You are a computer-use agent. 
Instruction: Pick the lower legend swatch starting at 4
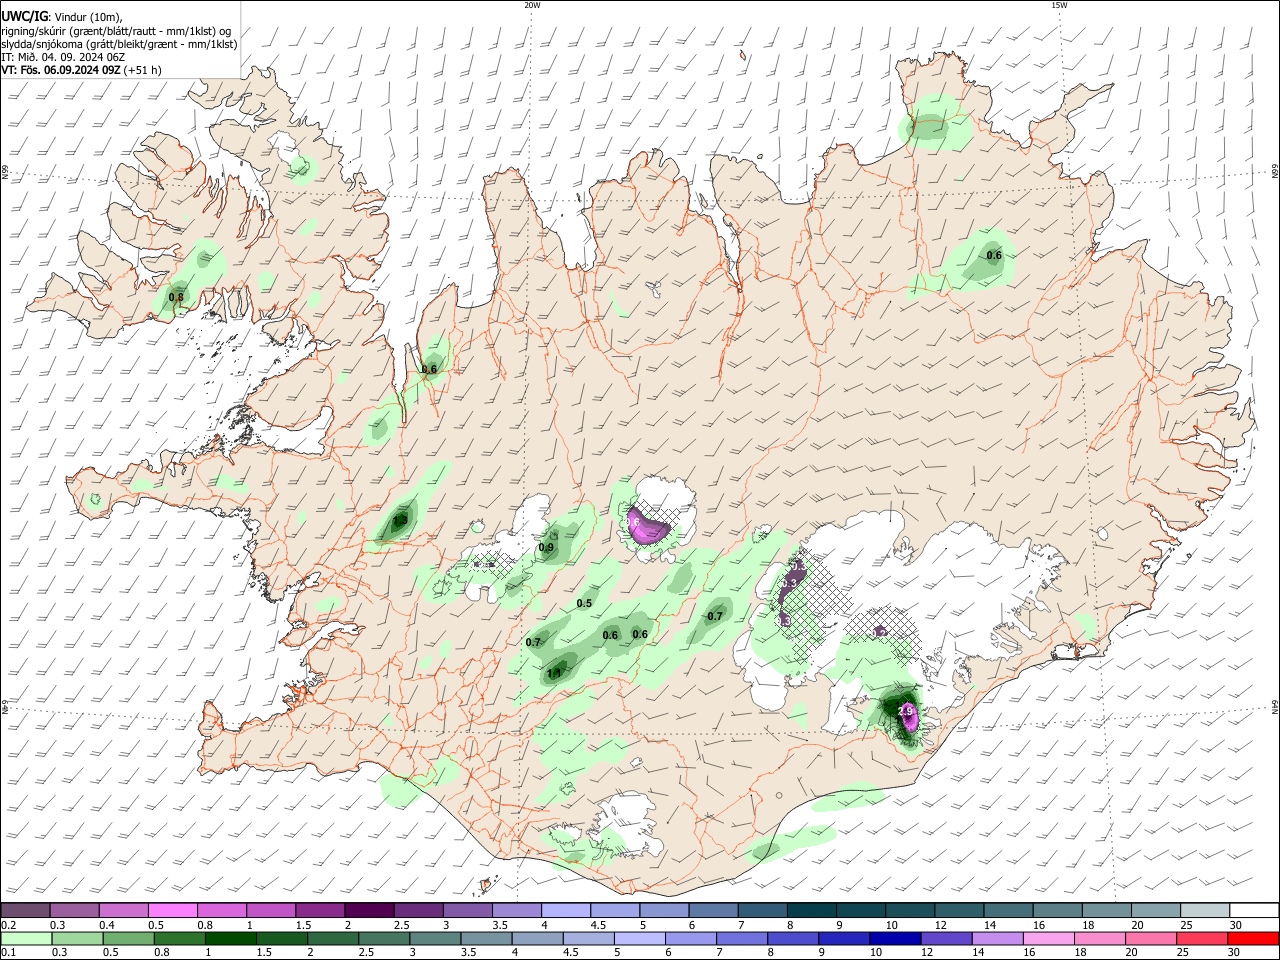(x=536, y=938)
